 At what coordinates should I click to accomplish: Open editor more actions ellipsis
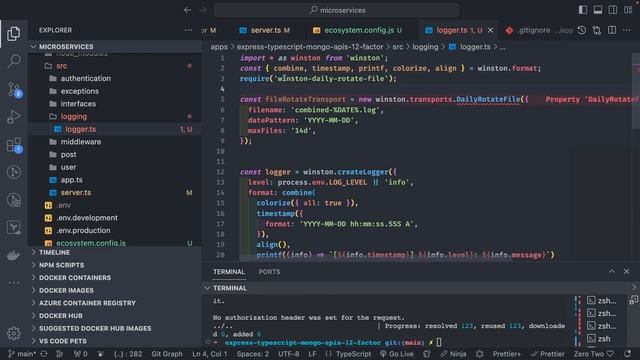627,30
